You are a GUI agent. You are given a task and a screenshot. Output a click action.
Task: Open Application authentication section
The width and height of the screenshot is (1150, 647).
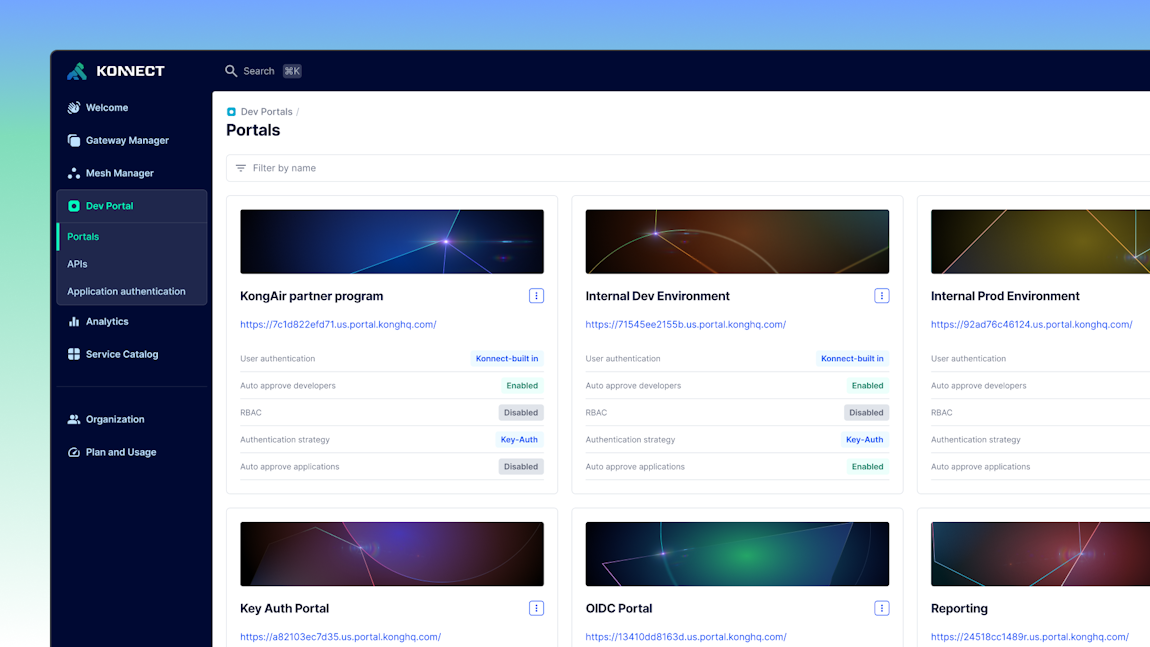point(126,290)
